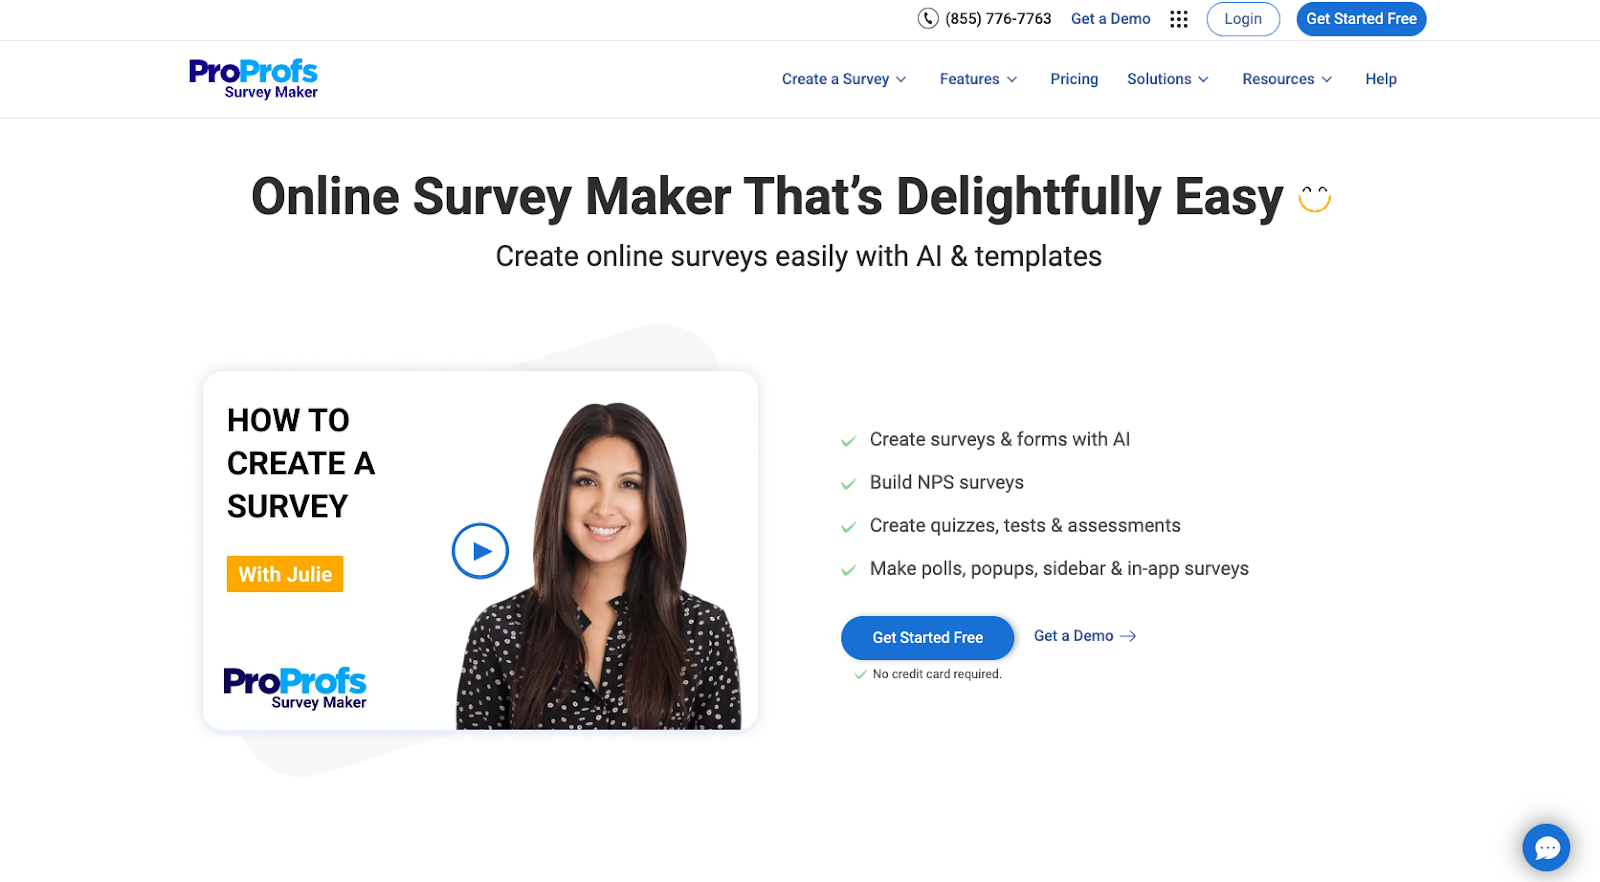This screenshot has width=1600, height=882.
Task: Expand the Create a Survey chevron
Action: click(x=901, y=80)
